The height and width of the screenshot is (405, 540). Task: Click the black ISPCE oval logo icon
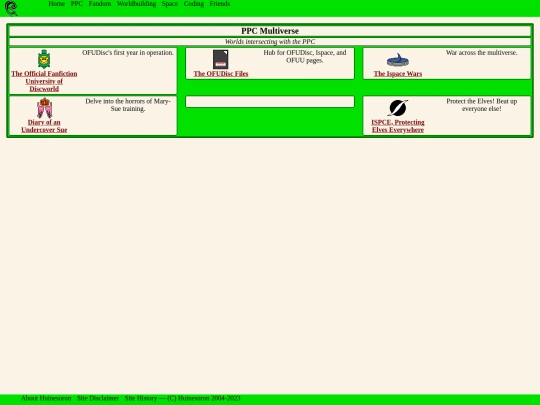point(398,108)
